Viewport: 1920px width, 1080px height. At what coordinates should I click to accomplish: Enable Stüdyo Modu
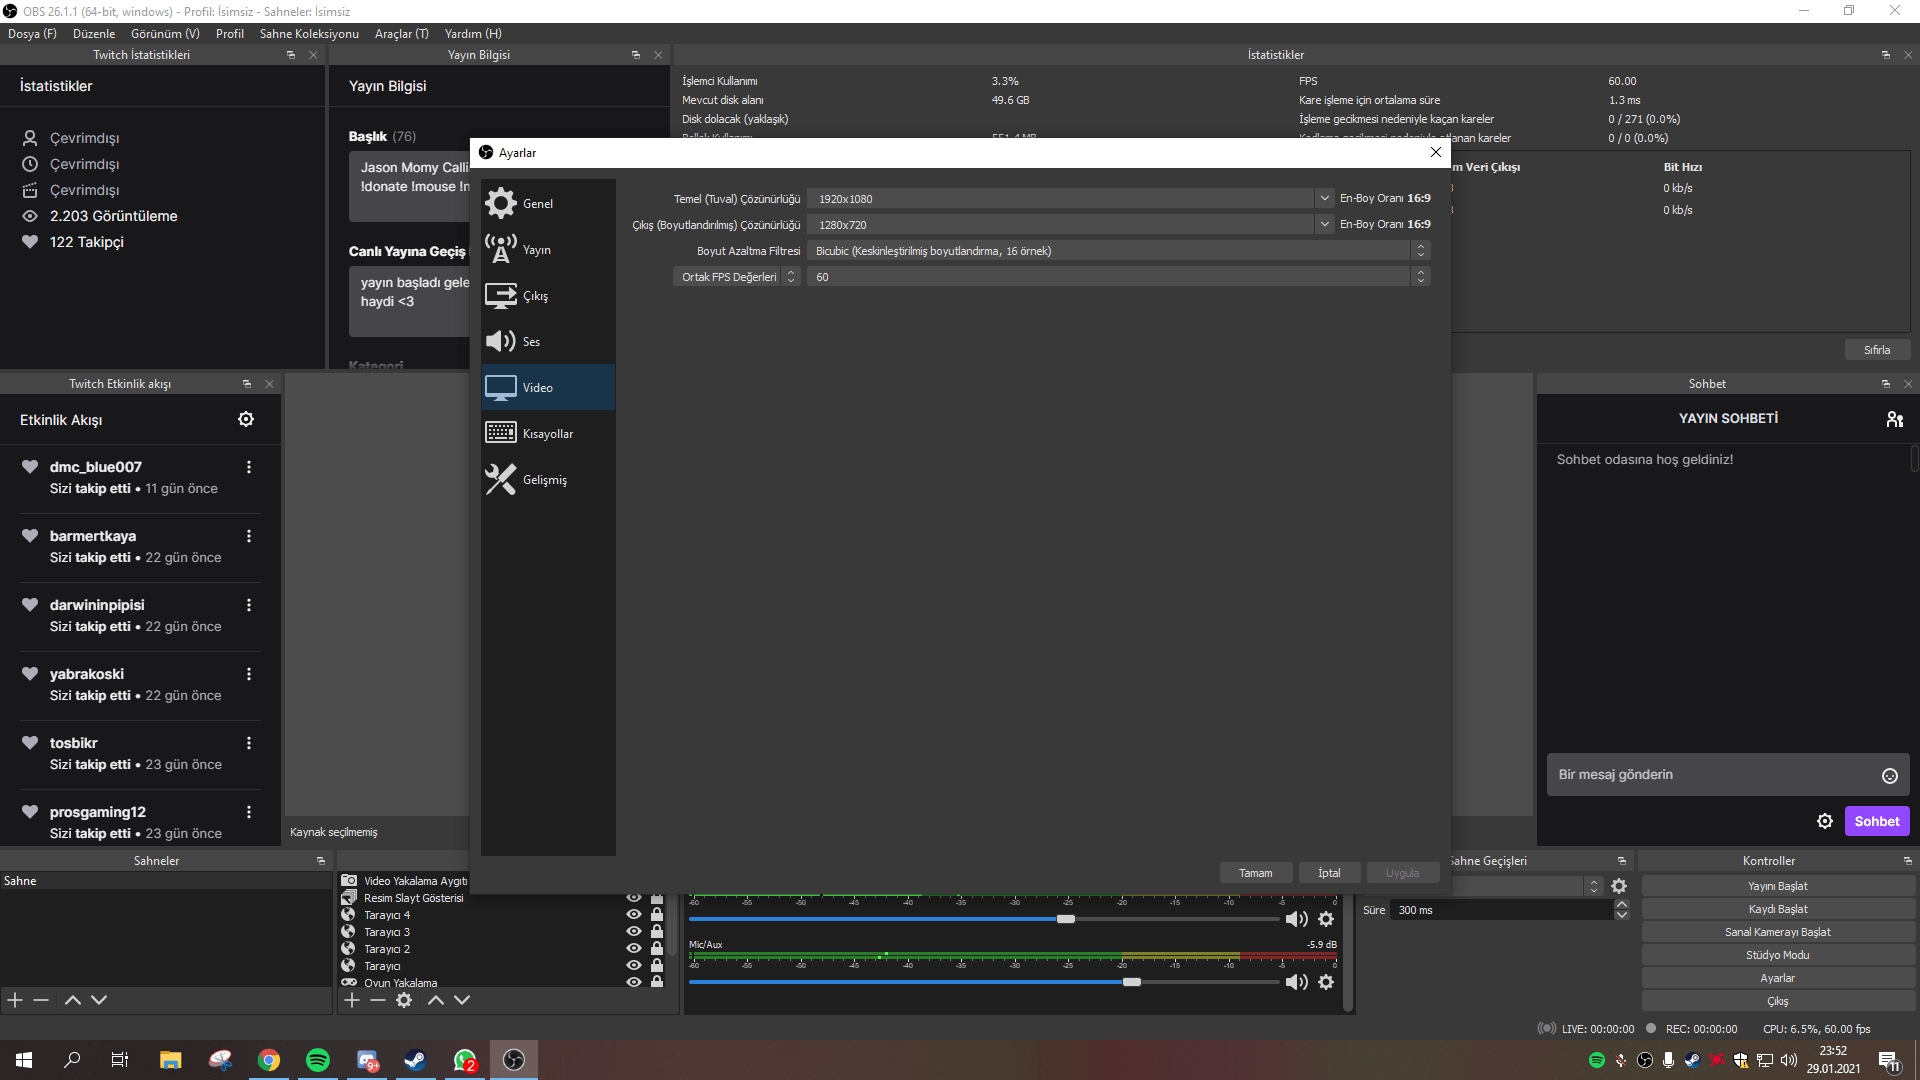tap(1777, 955)
